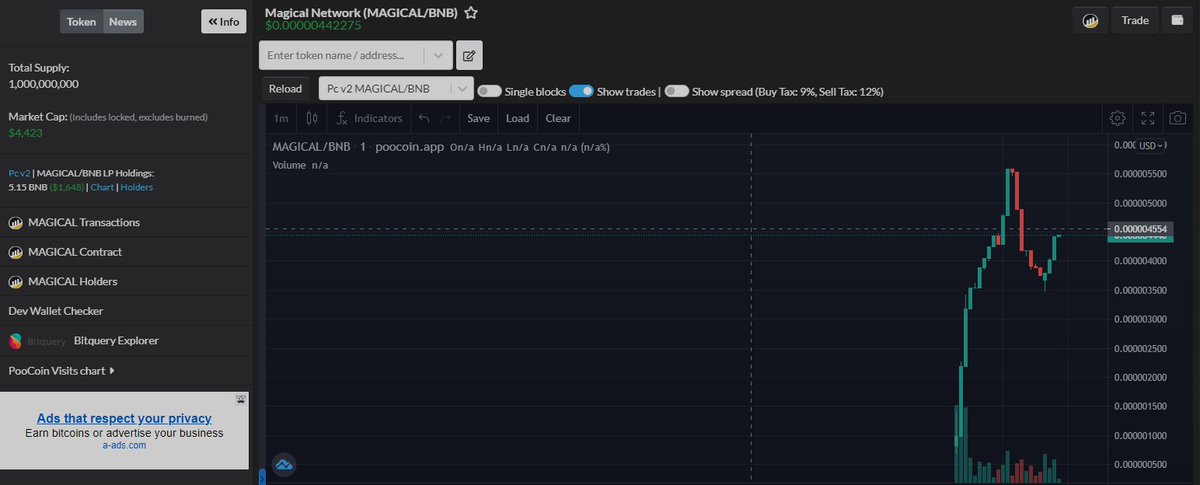Open the Pc v2 MAGICAL/BNB pair dropdown

pyautogui.click(x=396, y=88)
